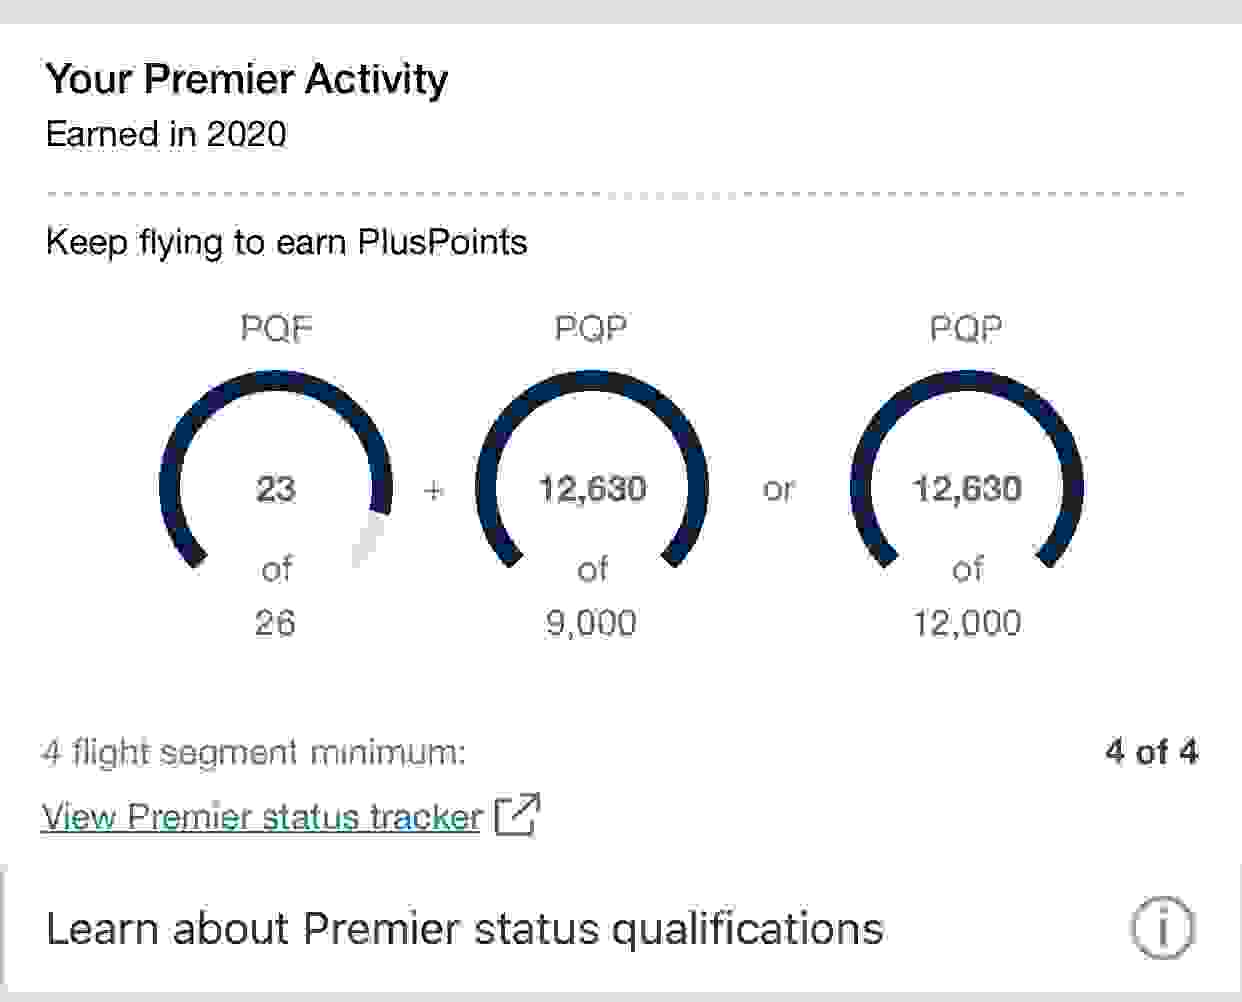
Task: Click the 4 of 4 segment count
Action: click(x=1151, y=752)
